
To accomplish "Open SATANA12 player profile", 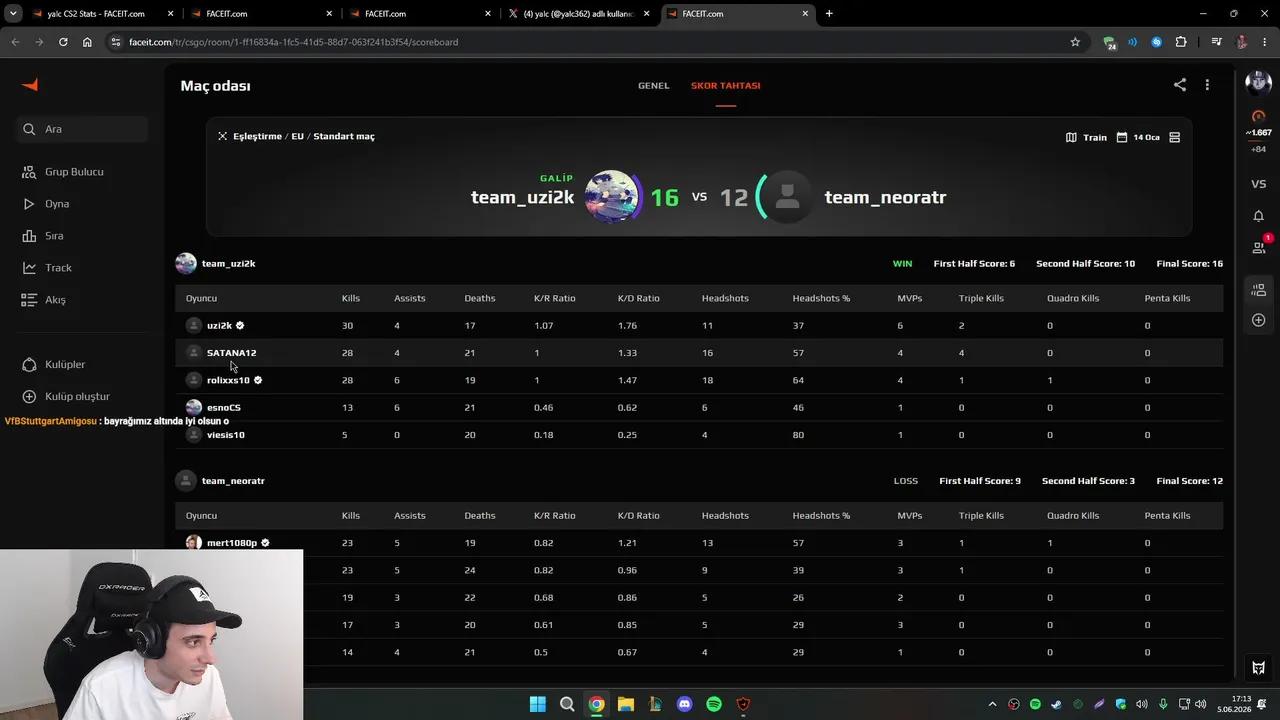I will (x=231, y=353).
